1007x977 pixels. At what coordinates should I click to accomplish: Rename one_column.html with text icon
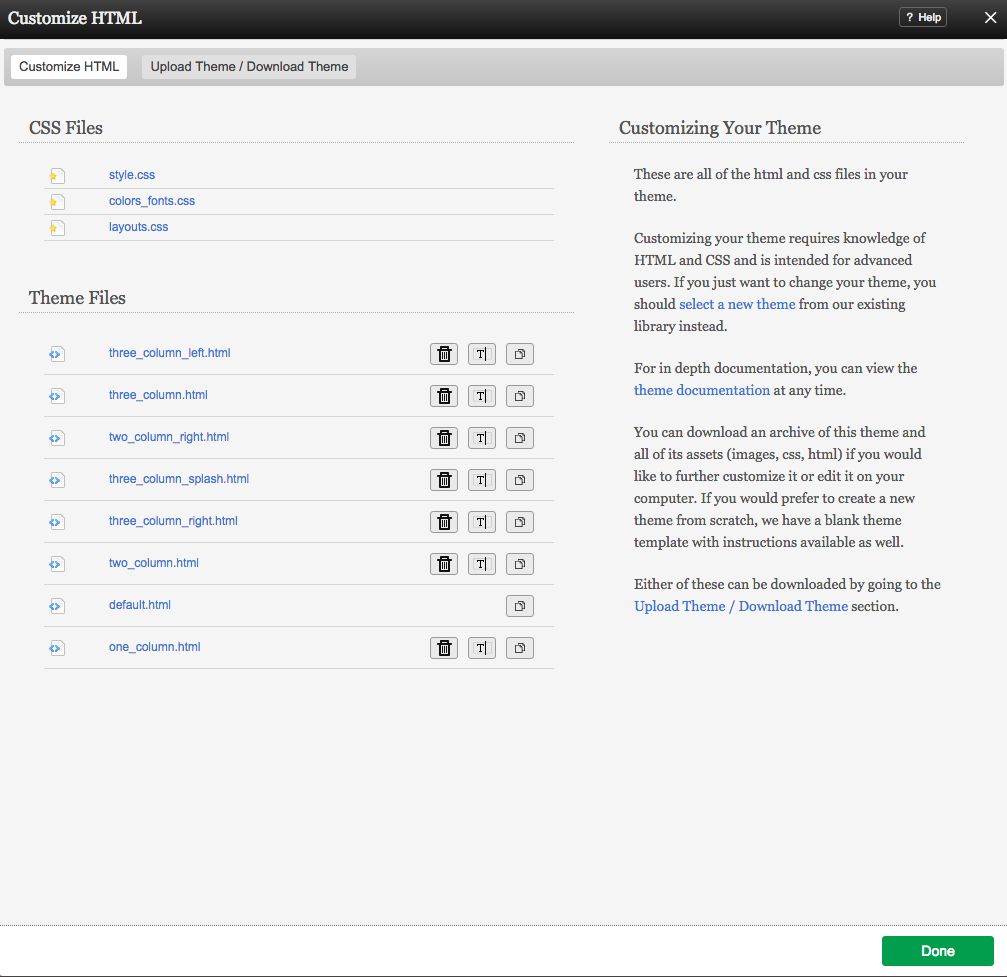(482, 648)
